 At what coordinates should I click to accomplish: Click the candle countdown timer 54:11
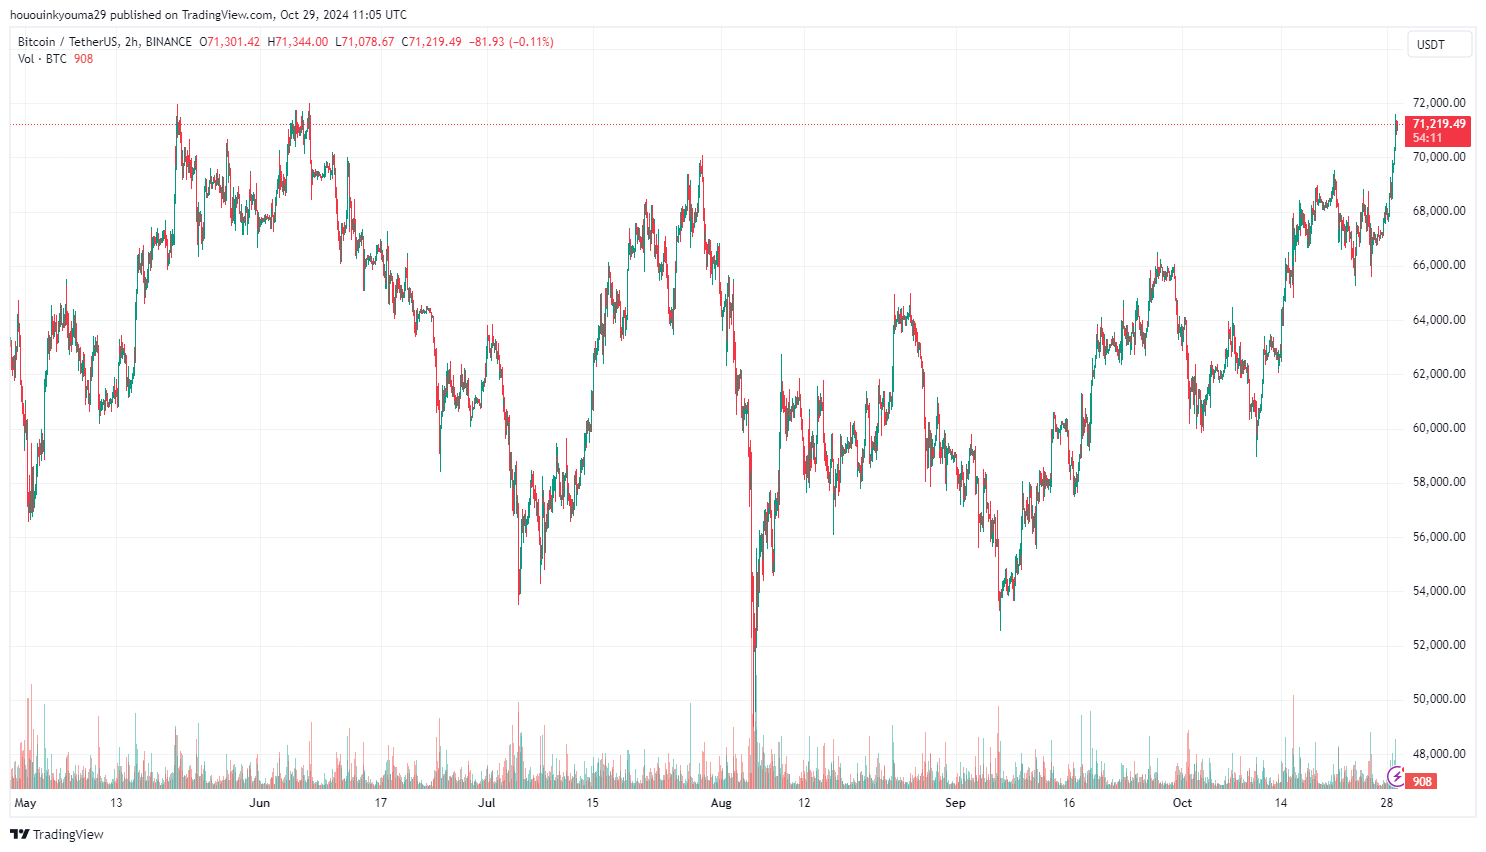coord(1428,138)
